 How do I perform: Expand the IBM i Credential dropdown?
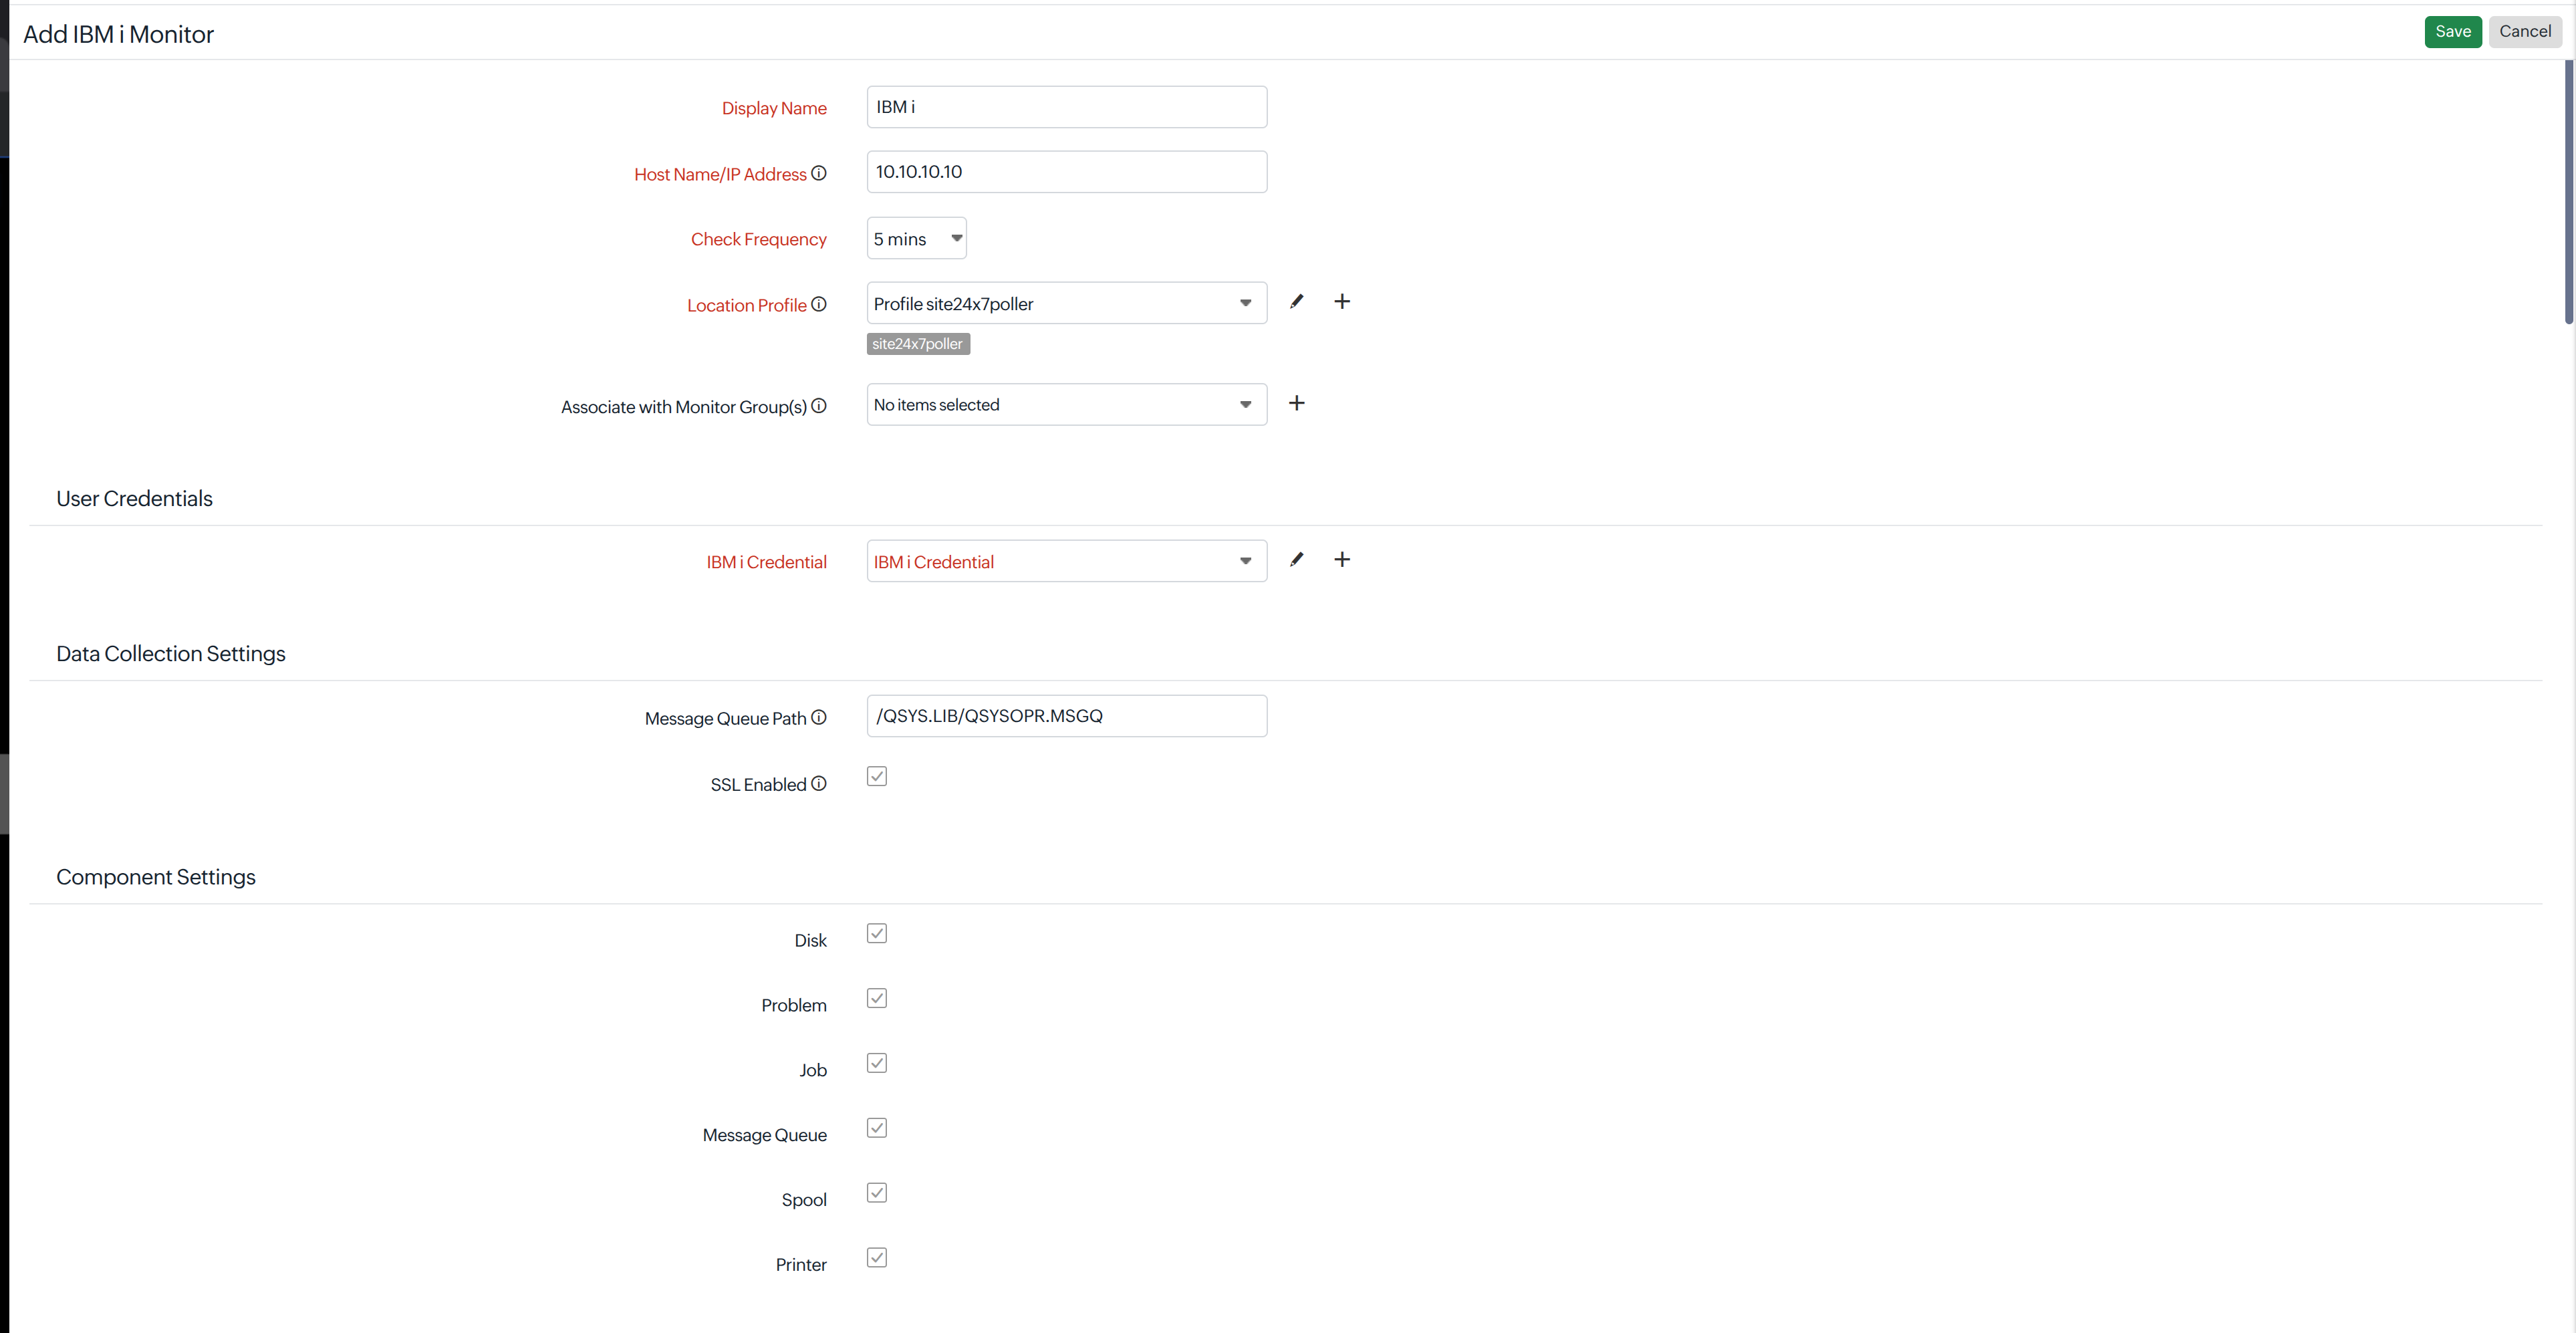[1066, 561]
